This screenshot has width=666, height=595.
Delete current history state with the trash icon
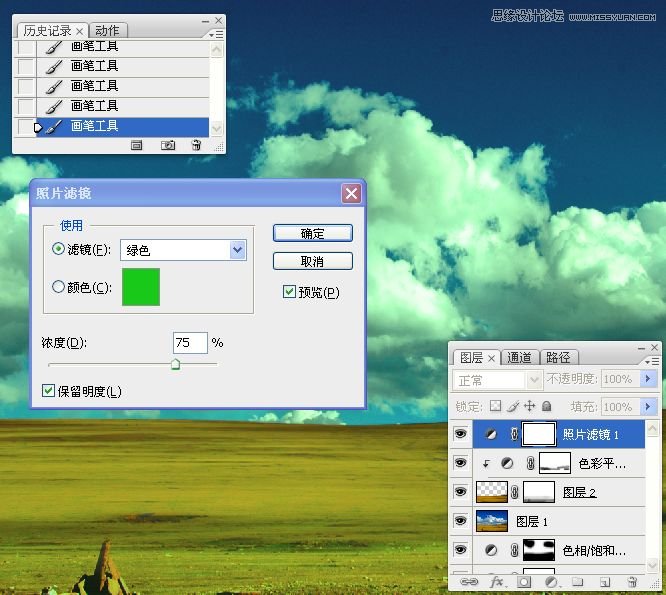click(x=196, y=145)
